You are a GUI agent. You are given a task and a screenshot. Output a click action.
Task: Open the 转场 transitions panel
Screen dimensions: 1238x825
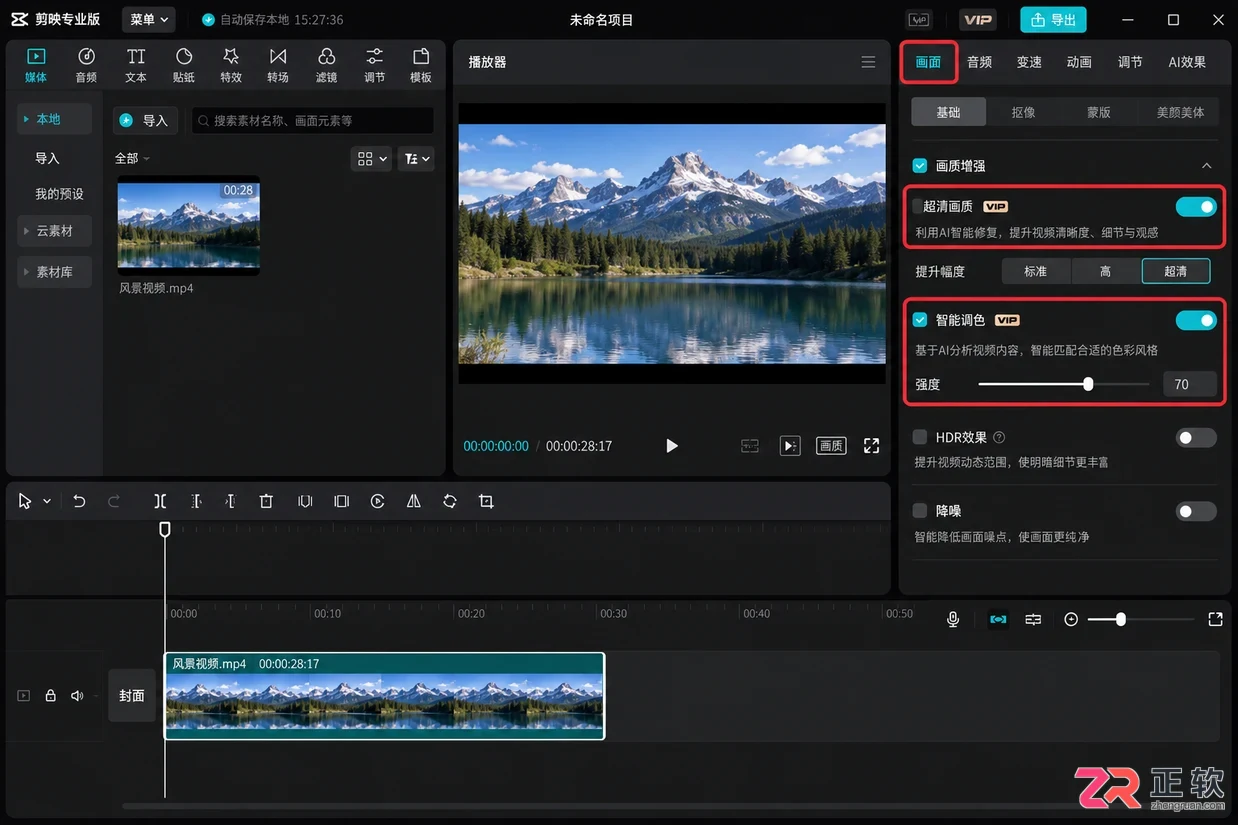point(278,65)
